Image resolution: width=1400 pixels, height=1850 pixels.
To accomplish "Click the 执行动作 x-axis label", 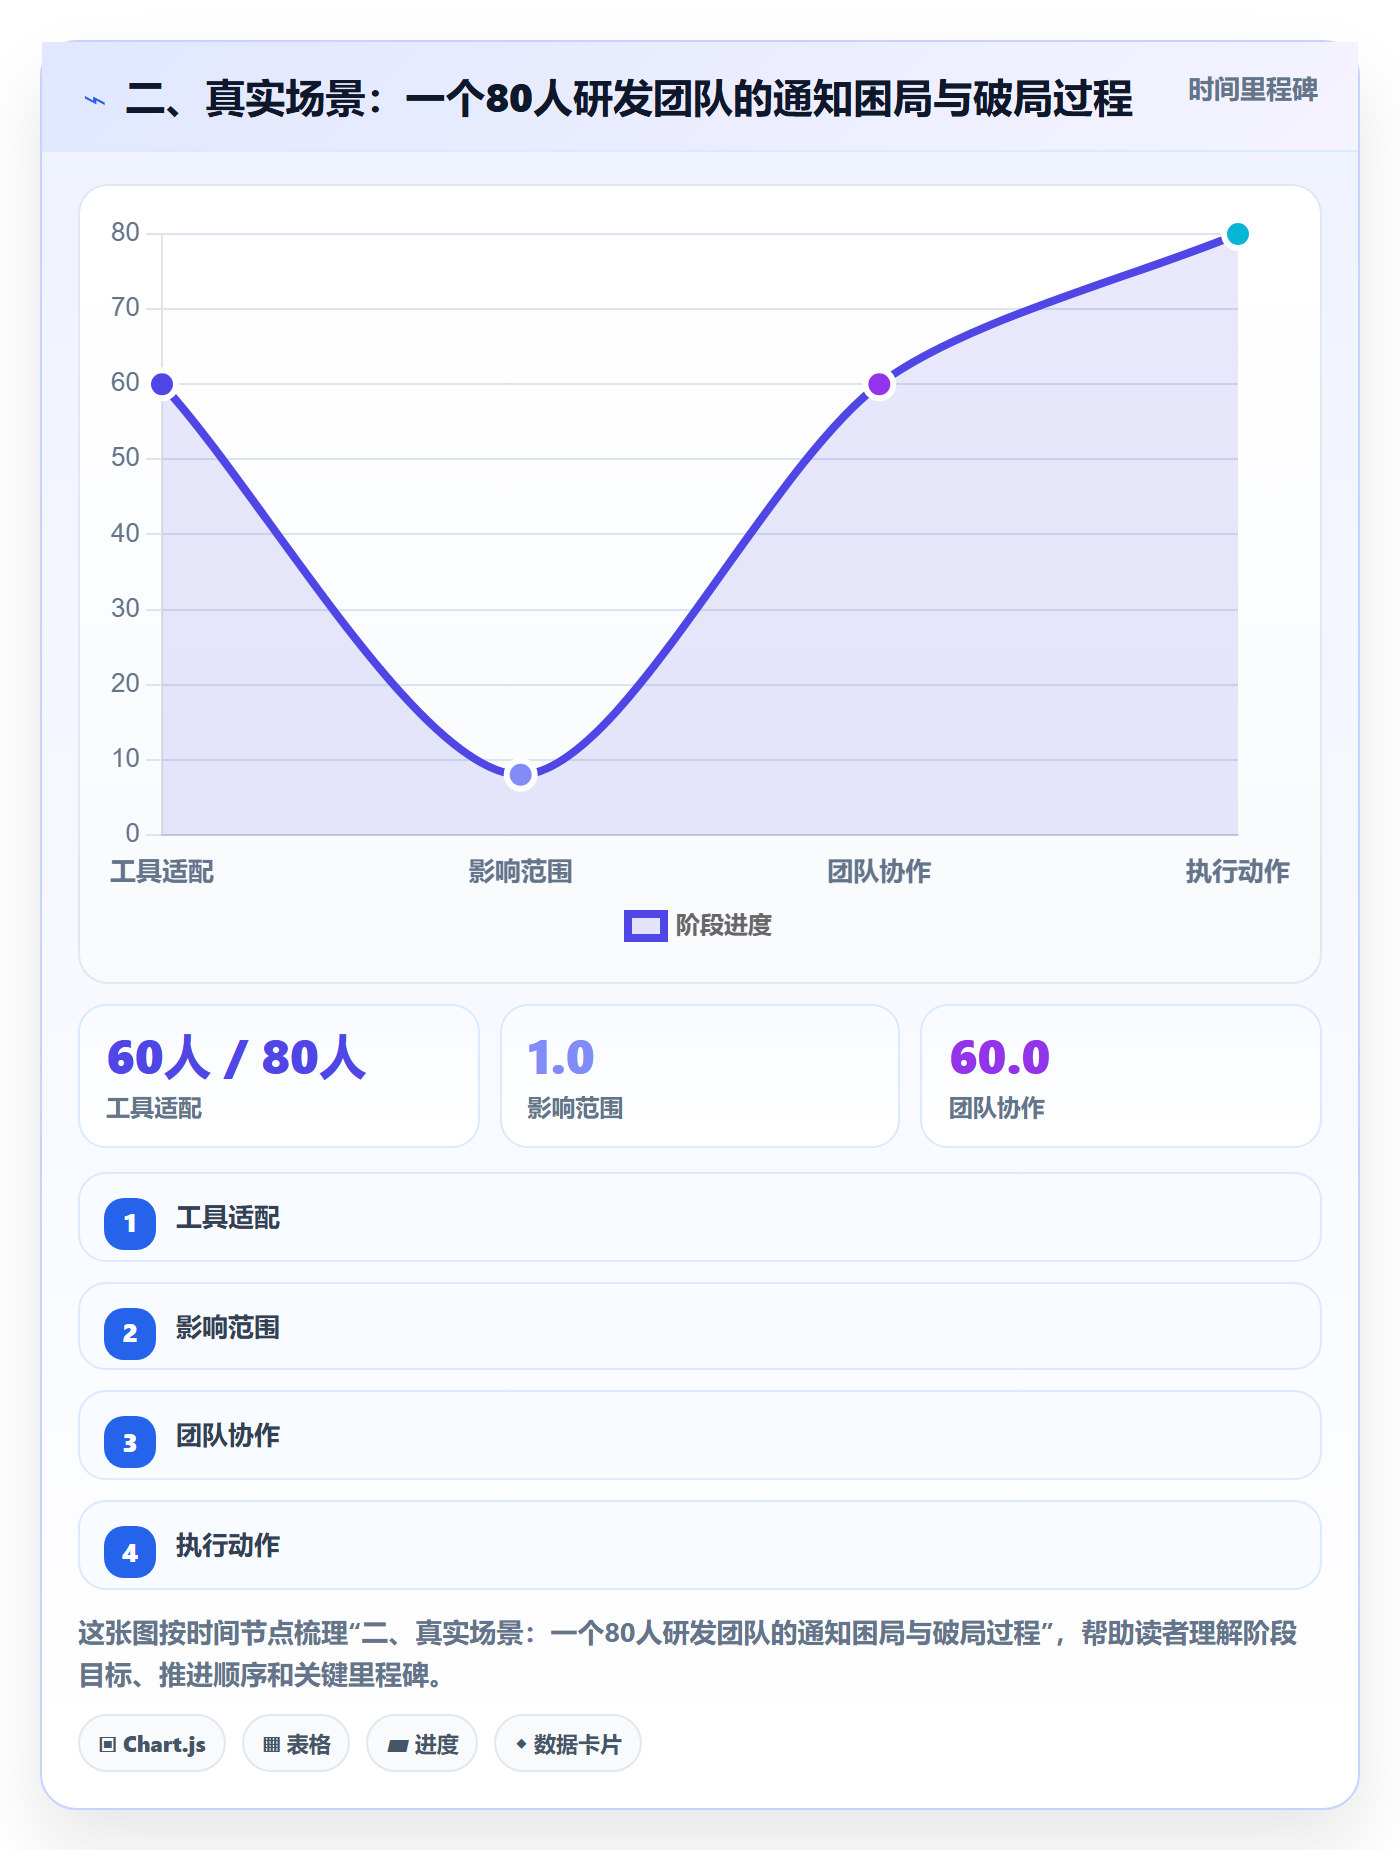I will click(1238, 872).
